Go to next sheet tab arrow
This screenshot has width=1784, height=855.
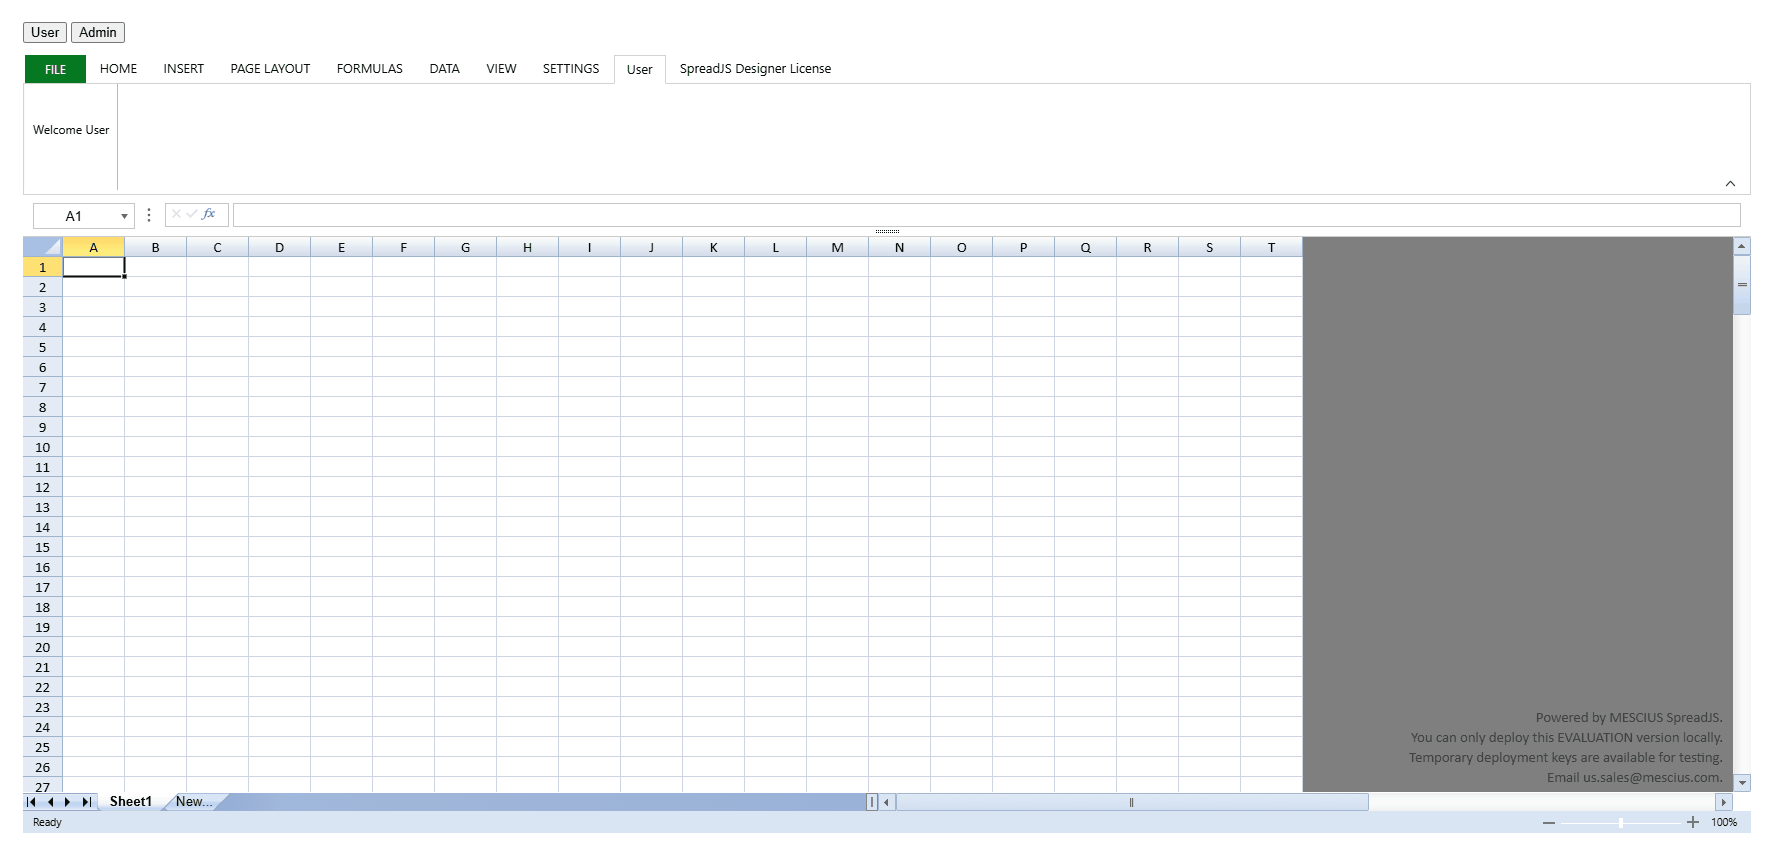click(x=67, y=802)
